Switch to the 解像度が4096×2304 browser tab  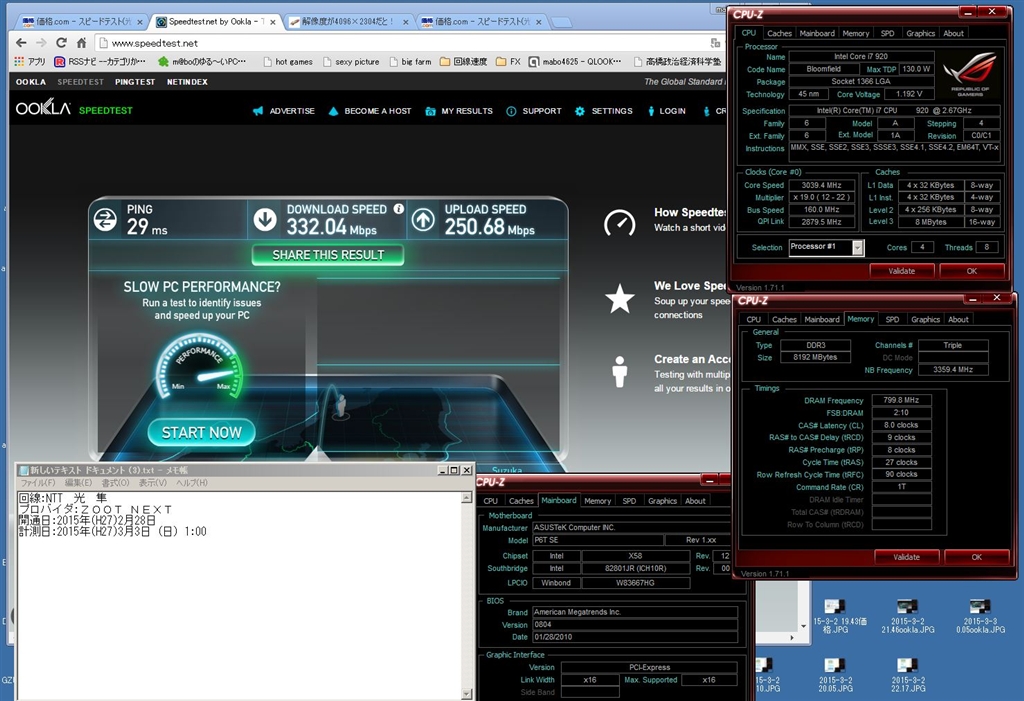point(349,22)
